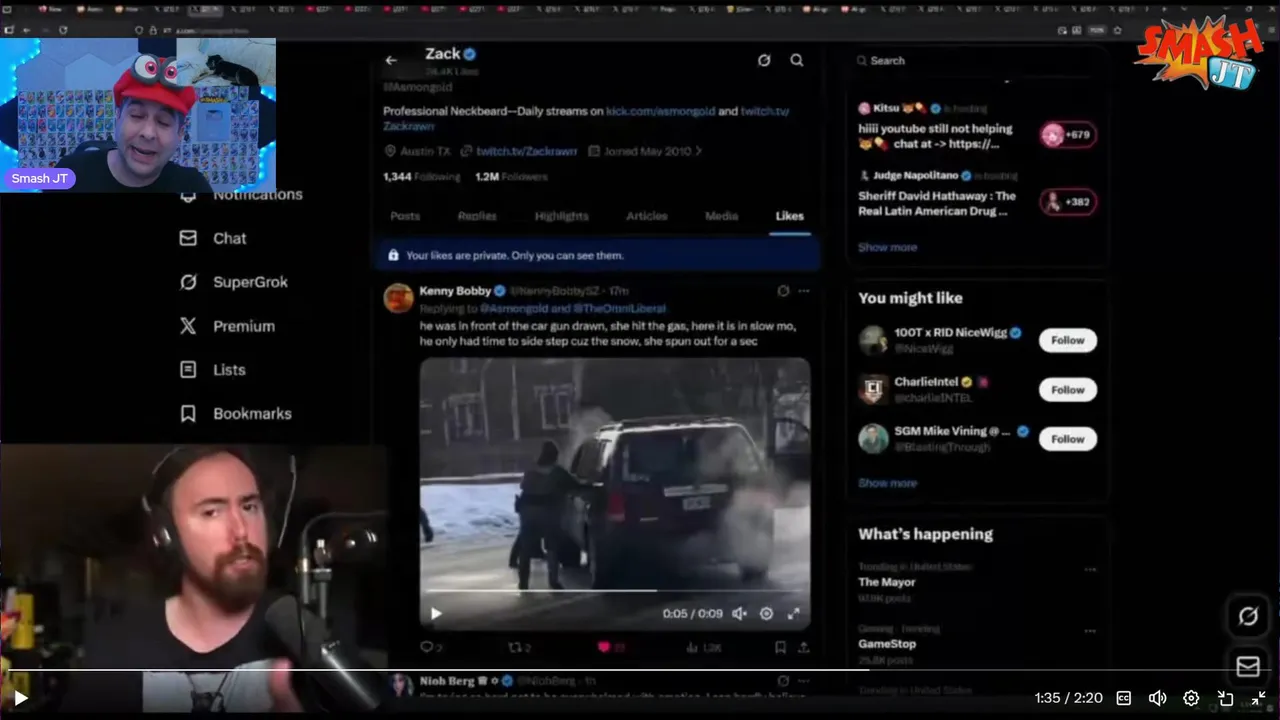Viewport: 1280px width, 720px height.
Task: Open embedded tweet video settings
Action: point(766,613)
